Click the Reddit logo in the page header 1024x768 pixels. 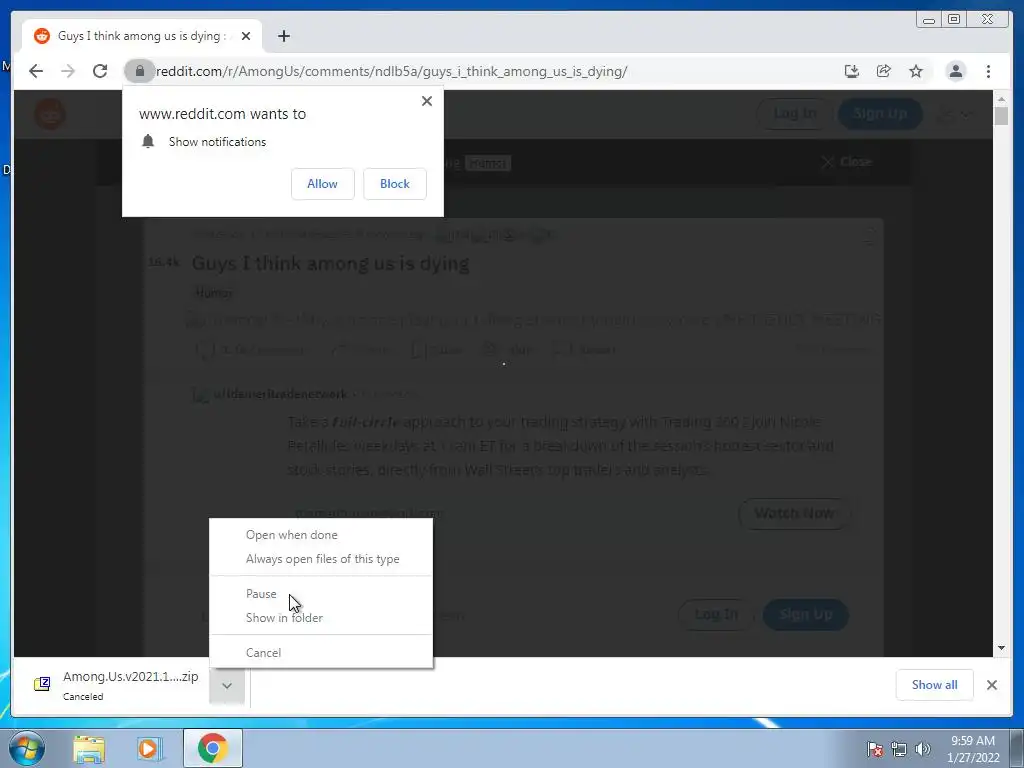50,114
